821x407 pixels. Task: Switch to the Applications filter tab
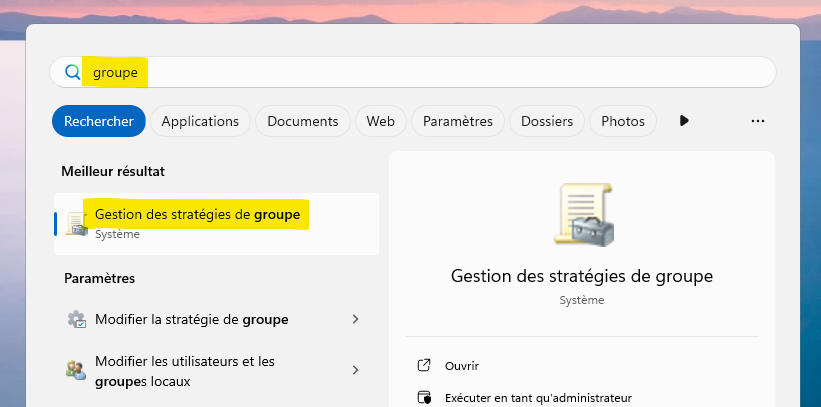[200, 121]
